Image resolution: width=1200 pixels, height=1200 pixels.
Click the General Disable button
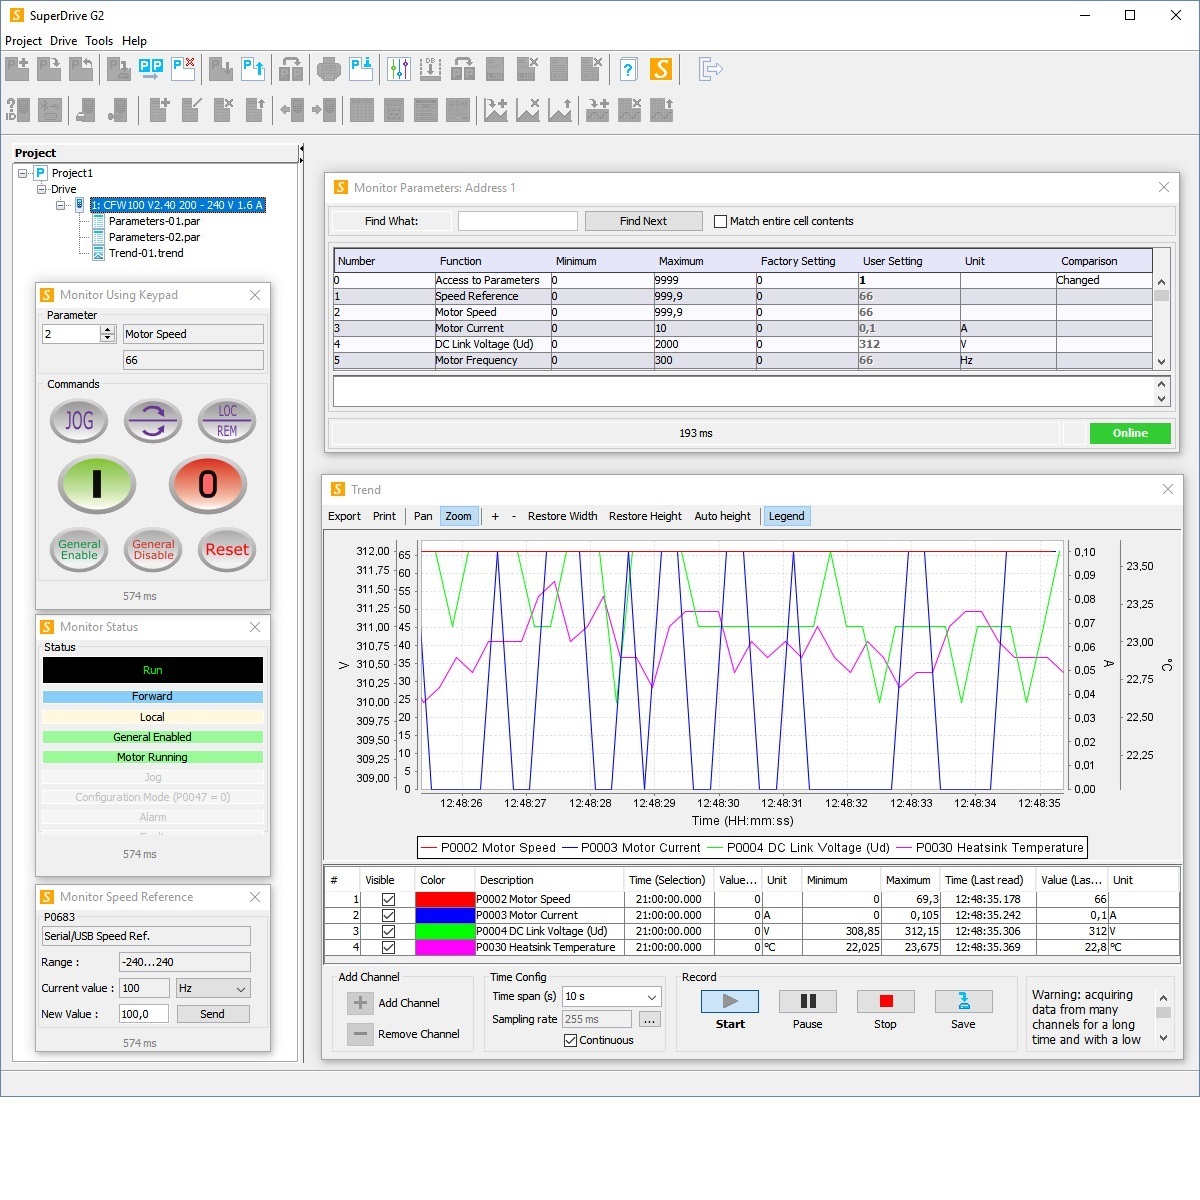coord(153,549)
